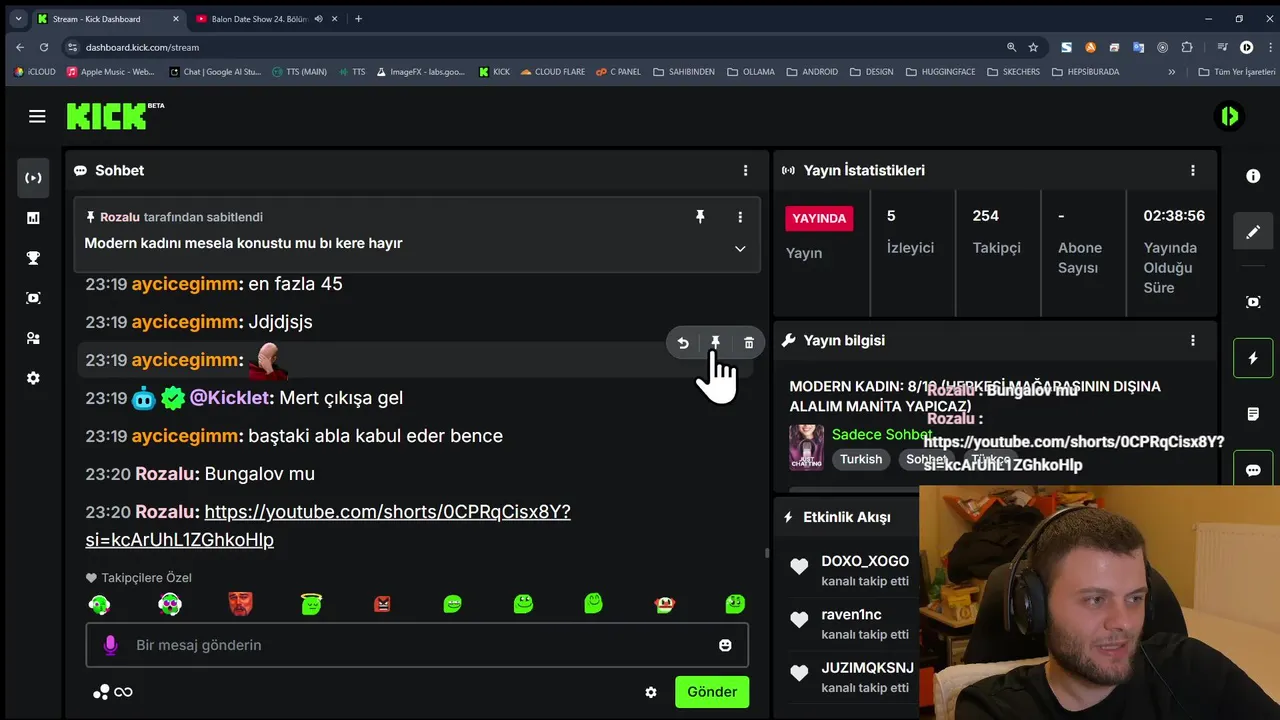Select the message 'başтaki abla kabul eder bence'

375,436
